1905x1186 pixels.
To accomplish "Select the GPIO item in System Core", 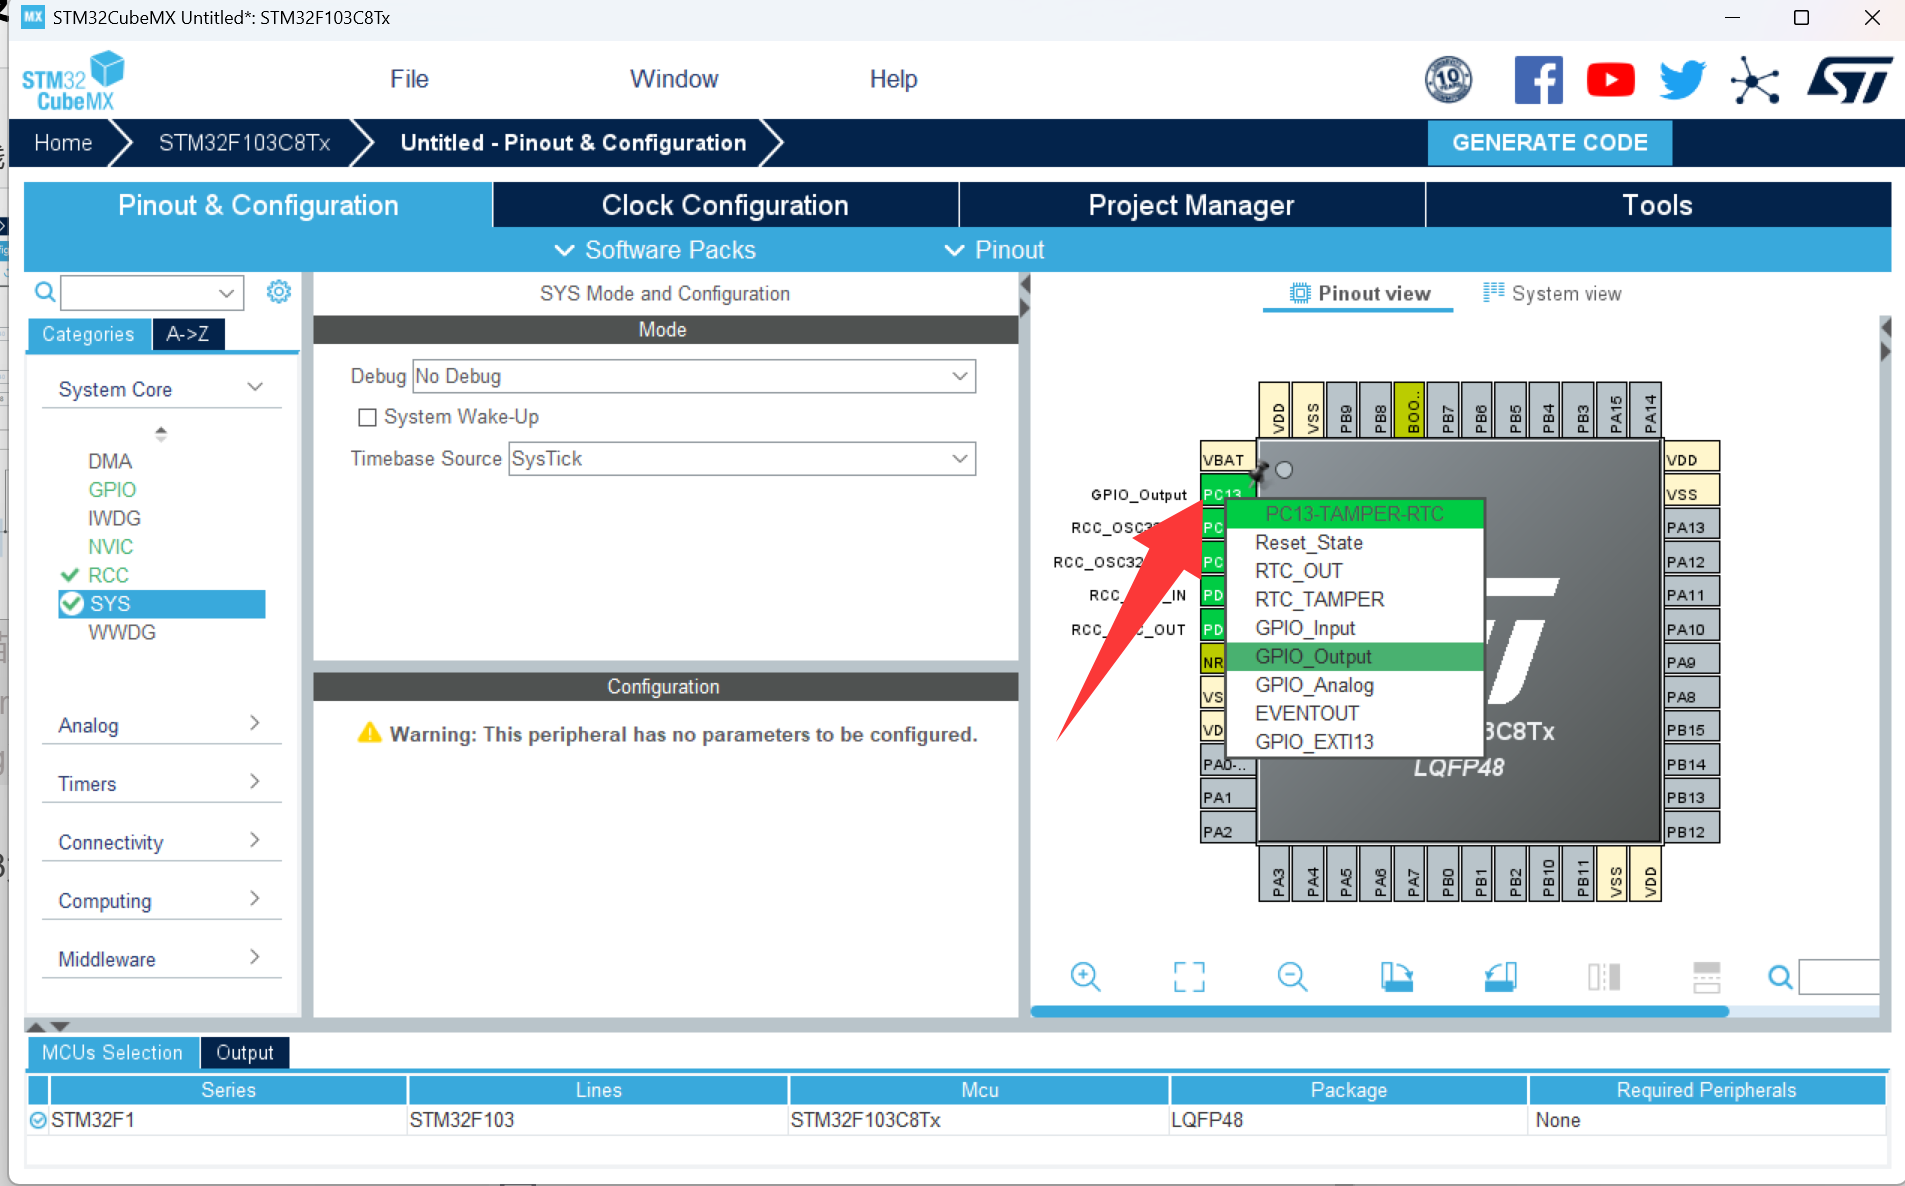I will click(x=112, y=490).
